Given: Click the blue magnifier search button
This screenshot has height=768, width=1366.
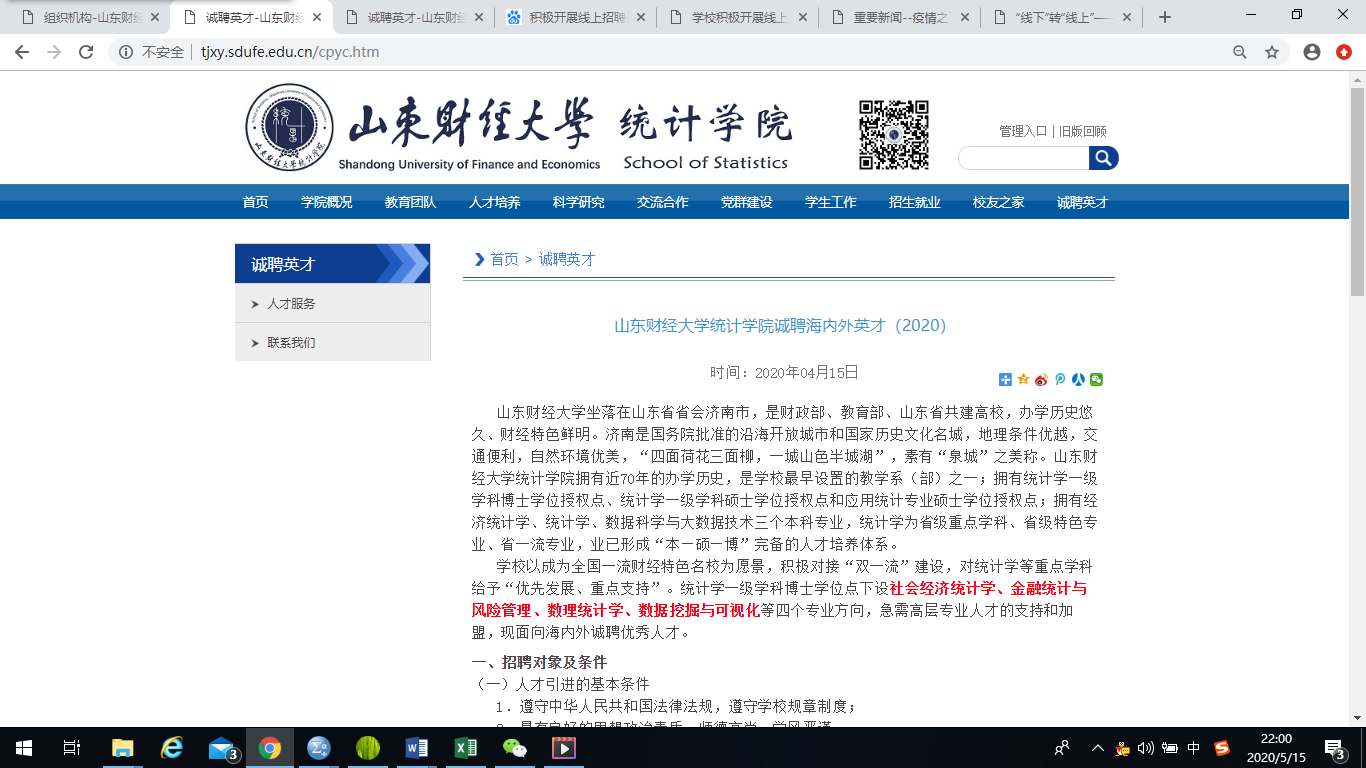Looking at the screenshot, I should pos(1103,158).
